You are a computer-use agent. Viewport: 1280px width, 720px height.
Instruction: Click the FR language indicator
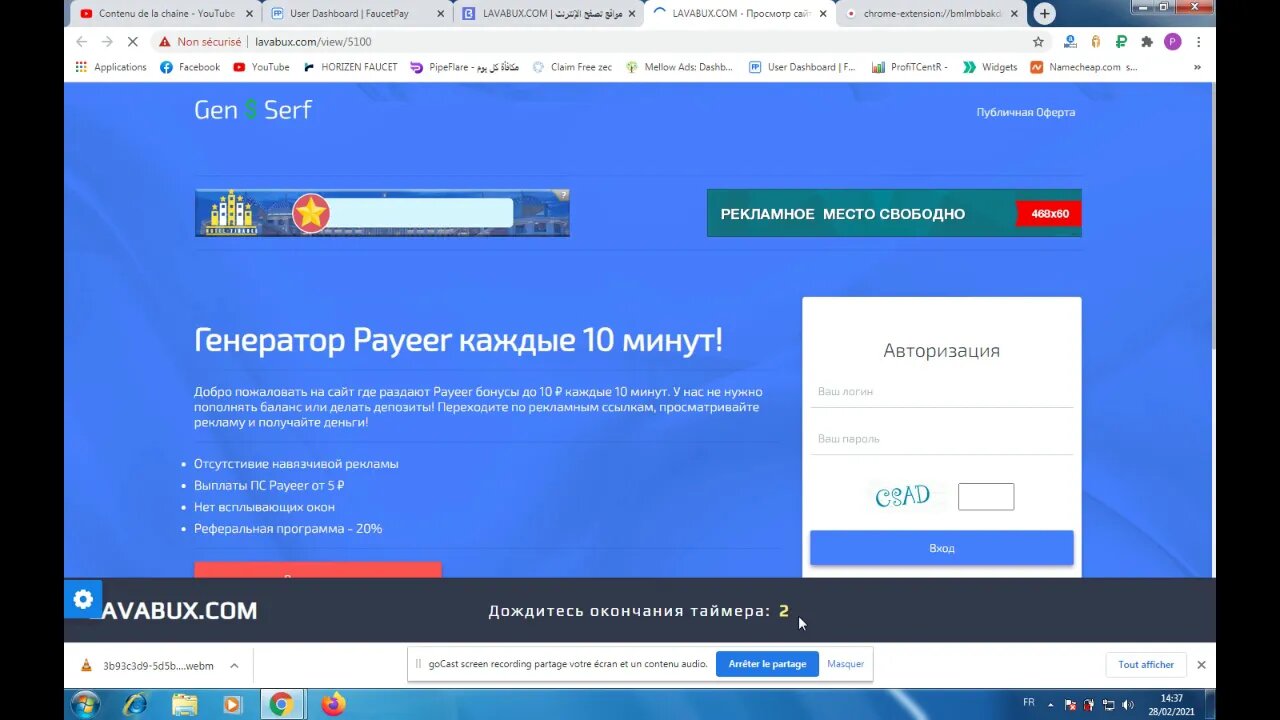pyautogui.click(x=1029, y=701)
